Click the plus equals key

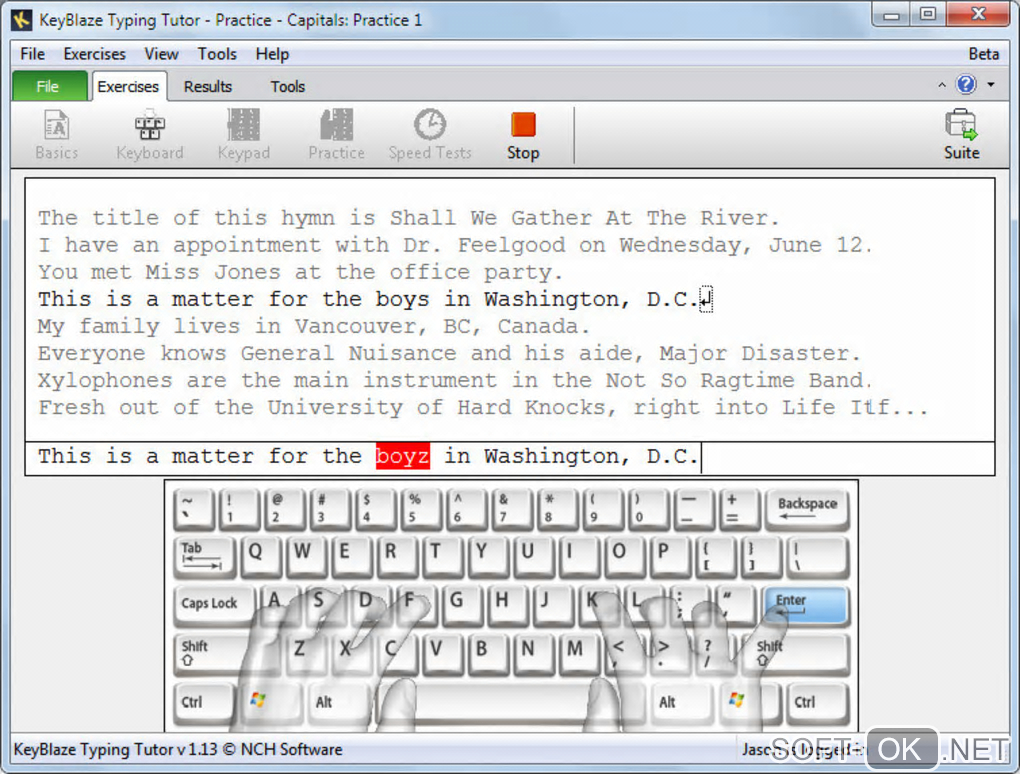[740, 508]
